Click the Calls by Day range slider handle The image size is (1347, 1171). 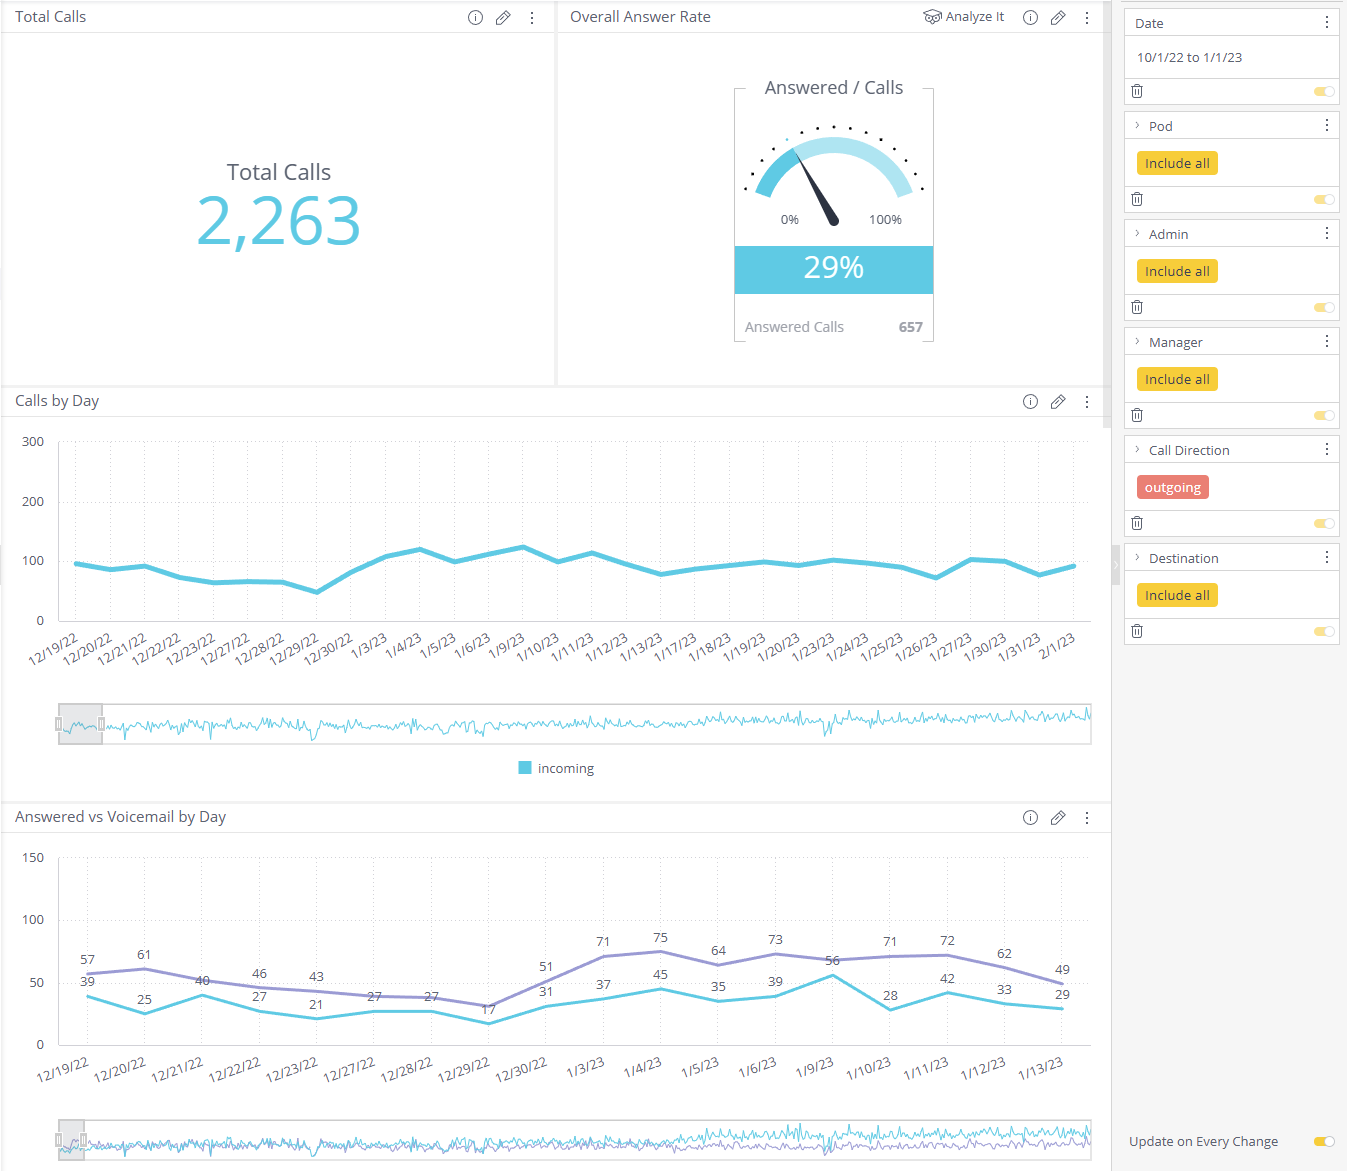coord(101,724)
